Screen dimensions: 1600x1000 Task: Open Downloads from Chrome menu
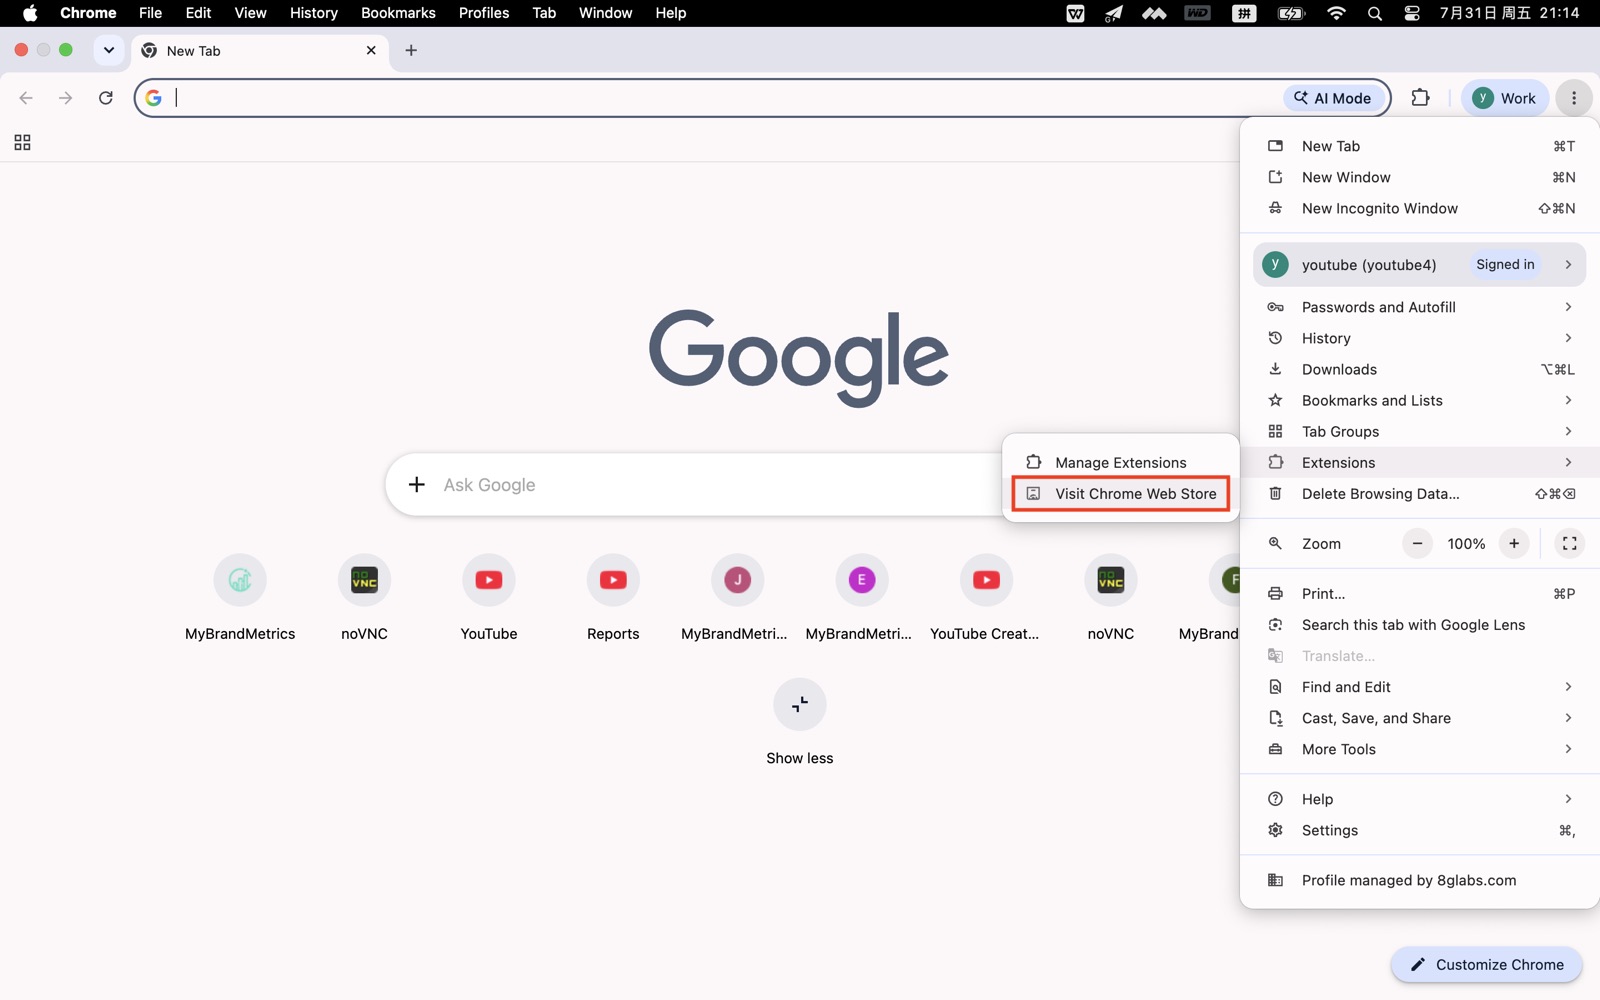coord(1420,369)
